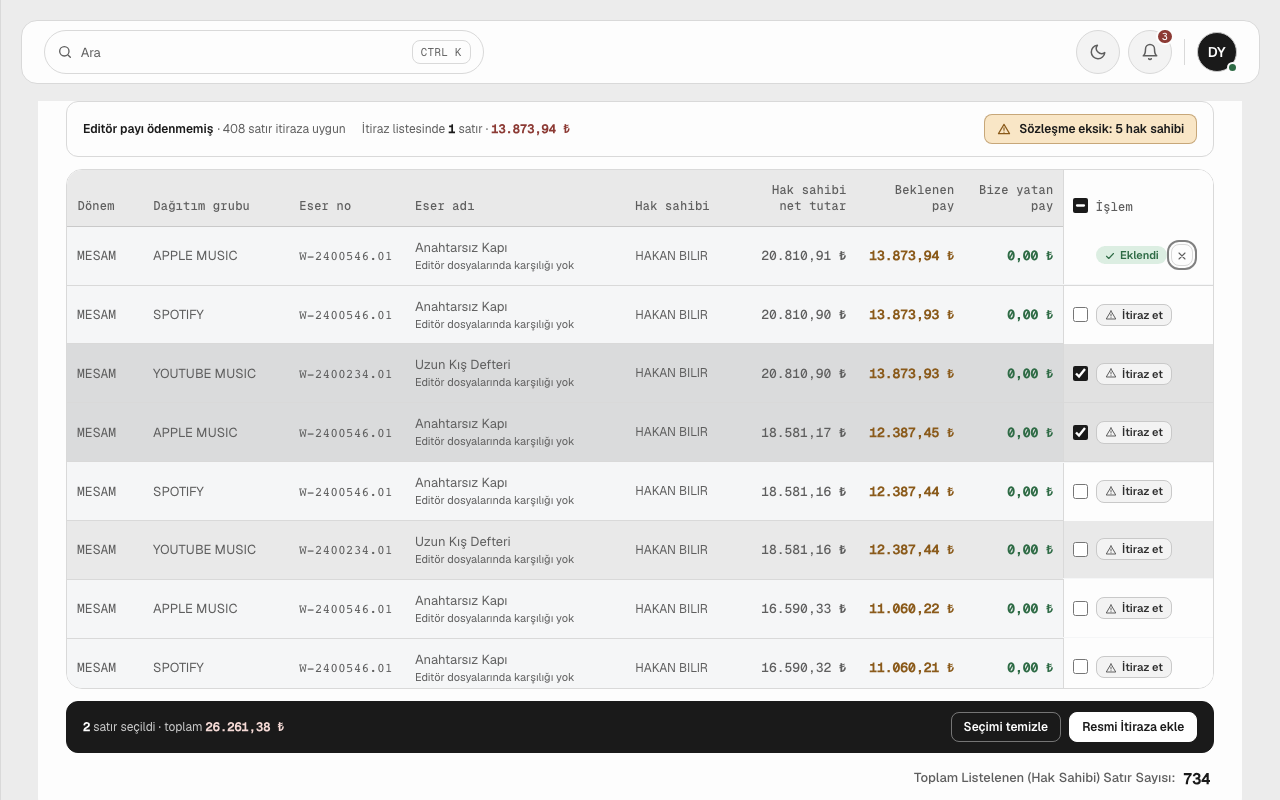1280x800 pixels.
Task: Click the Dağıtım grubu column header
Action: point(201,206)
